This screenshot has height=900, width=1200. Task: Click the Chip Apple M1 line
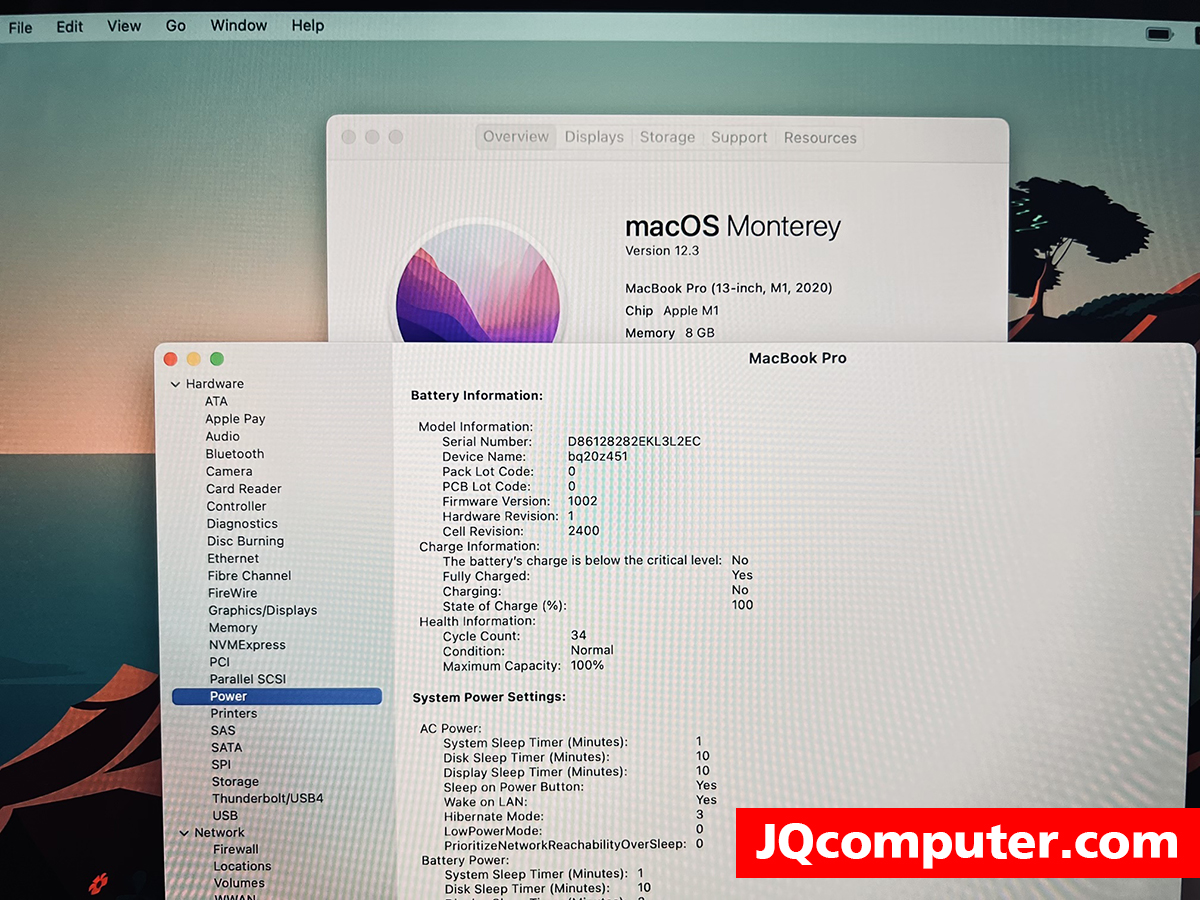[x=672, y=311]
